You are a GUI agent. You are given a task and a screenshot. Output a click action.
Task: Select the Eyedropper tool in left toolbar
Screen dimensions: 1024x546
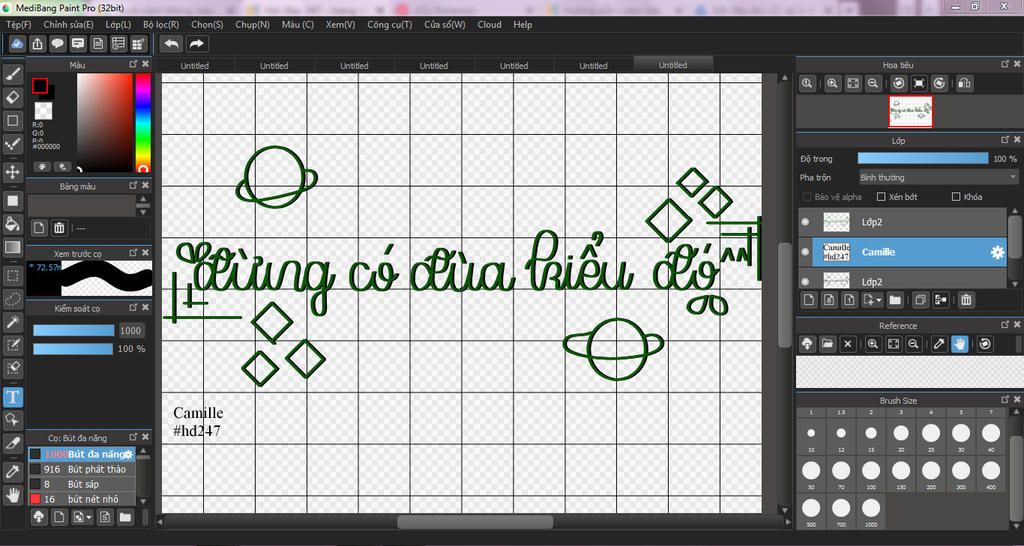click(x=12, y=472)
